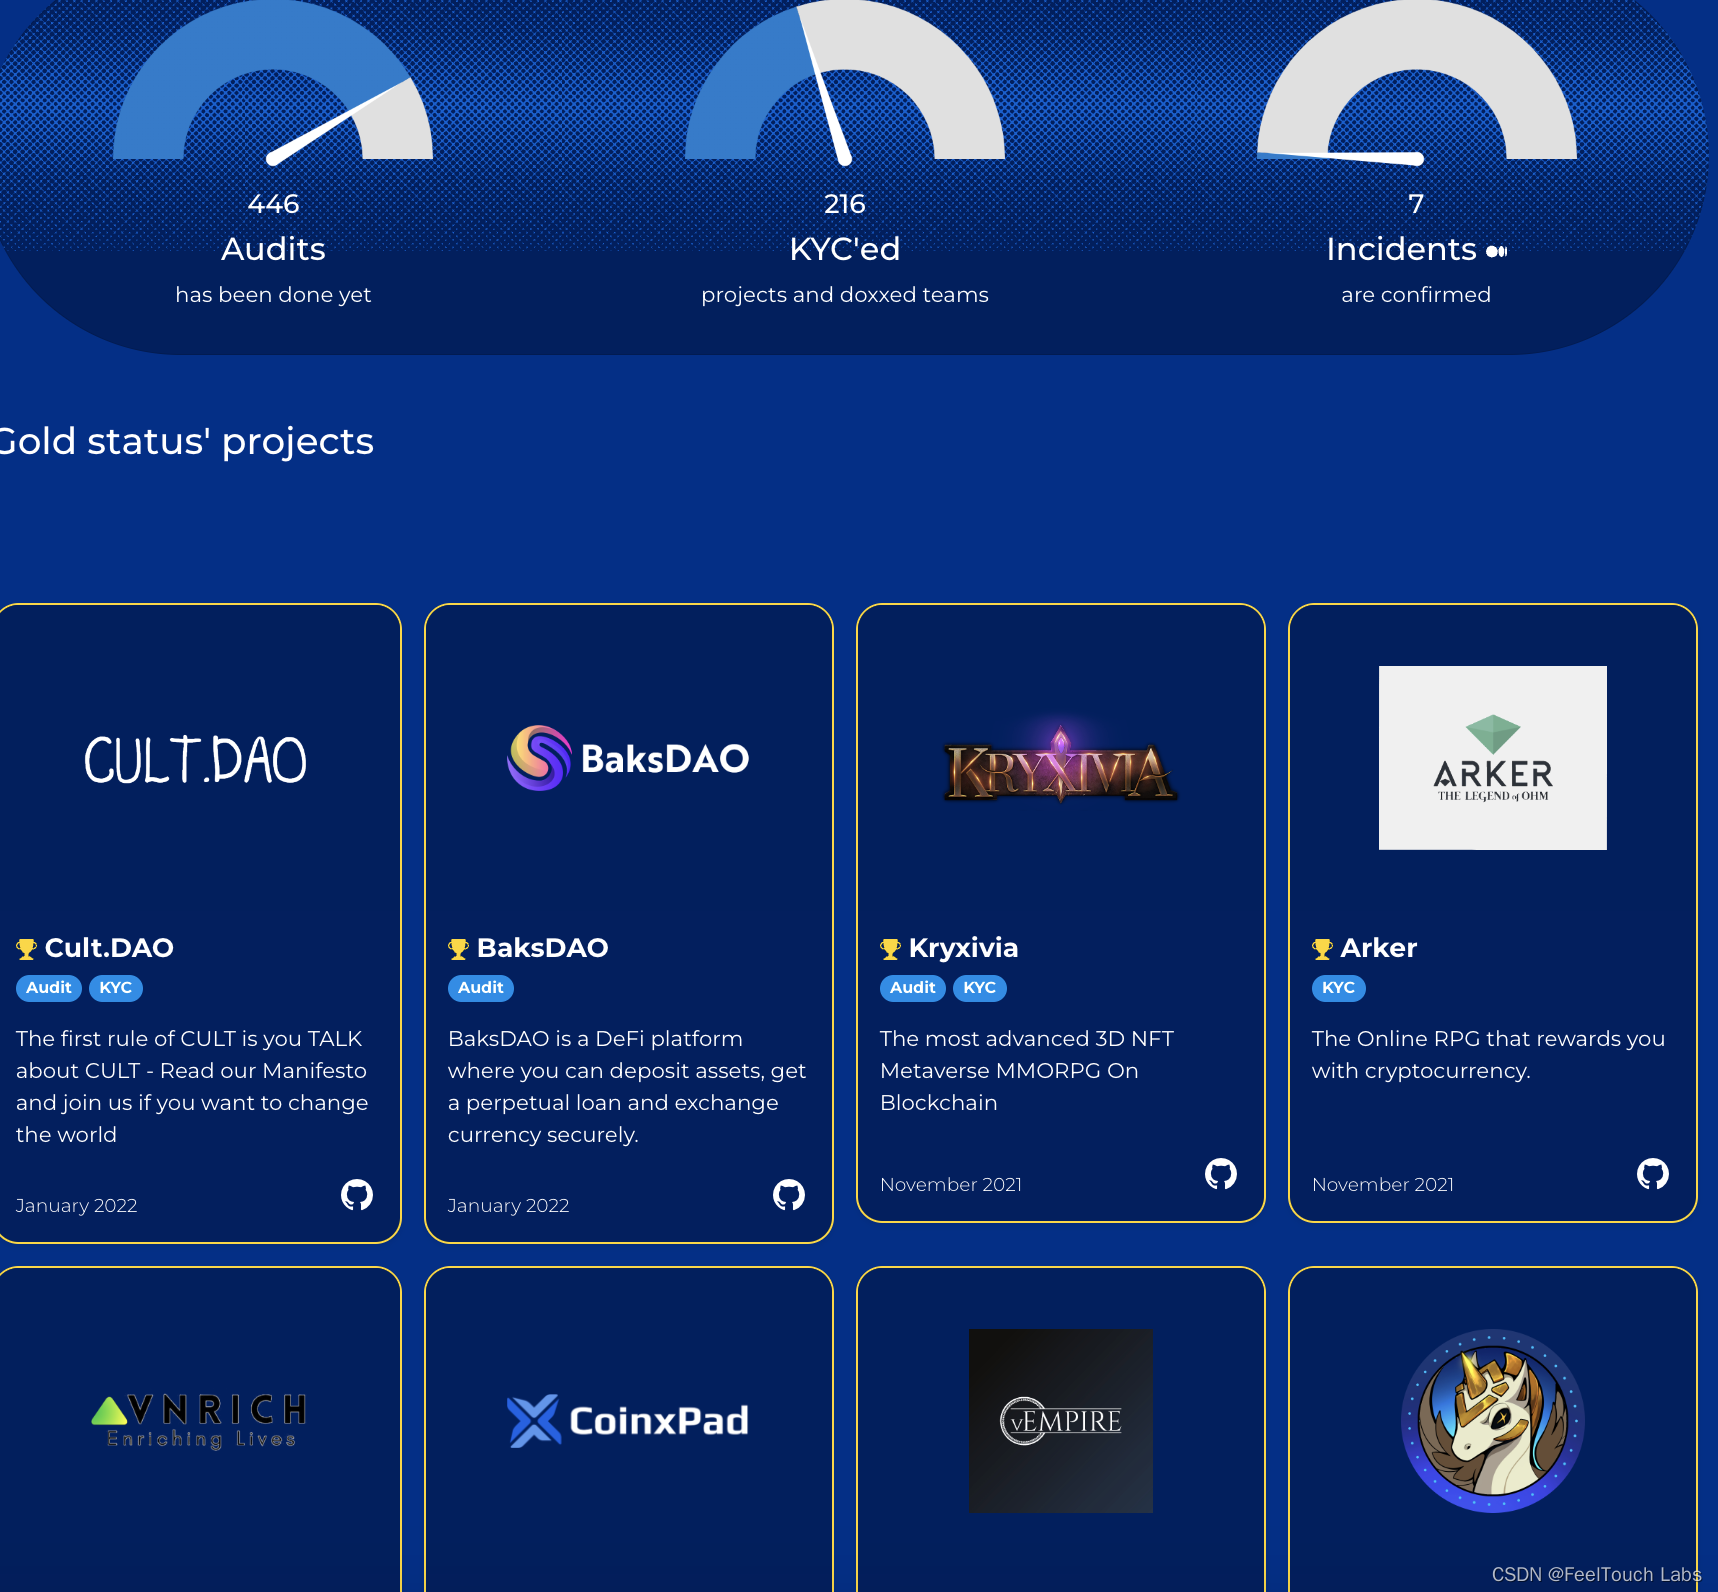The image size is (1718, 1592).
Task: Click the CULT.DAO logo image
Action: (195, 759)
